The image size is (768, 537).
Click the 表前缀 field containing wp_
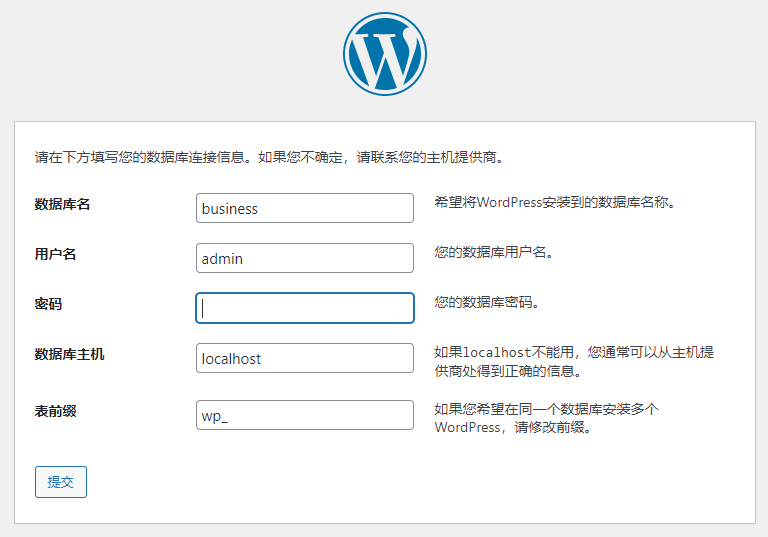coord(305,415)
